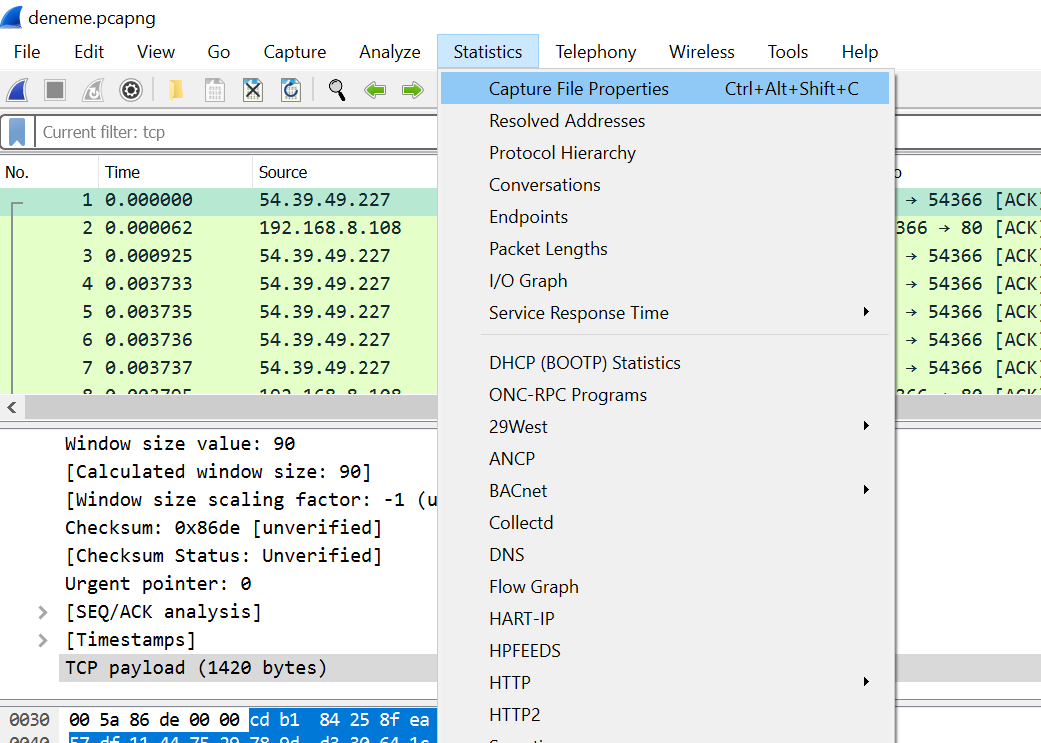Image resolution: width=1041 pixels, height=743 pixels.
Task: Select HPFEEDS statistics entry
Action: (665, 651)
